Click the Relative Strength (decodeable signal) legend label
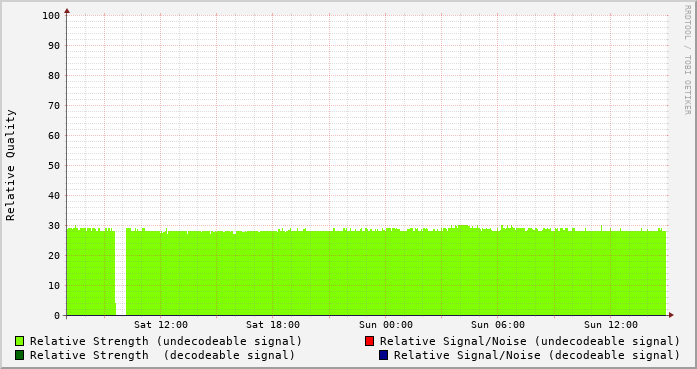 (162, 355)
